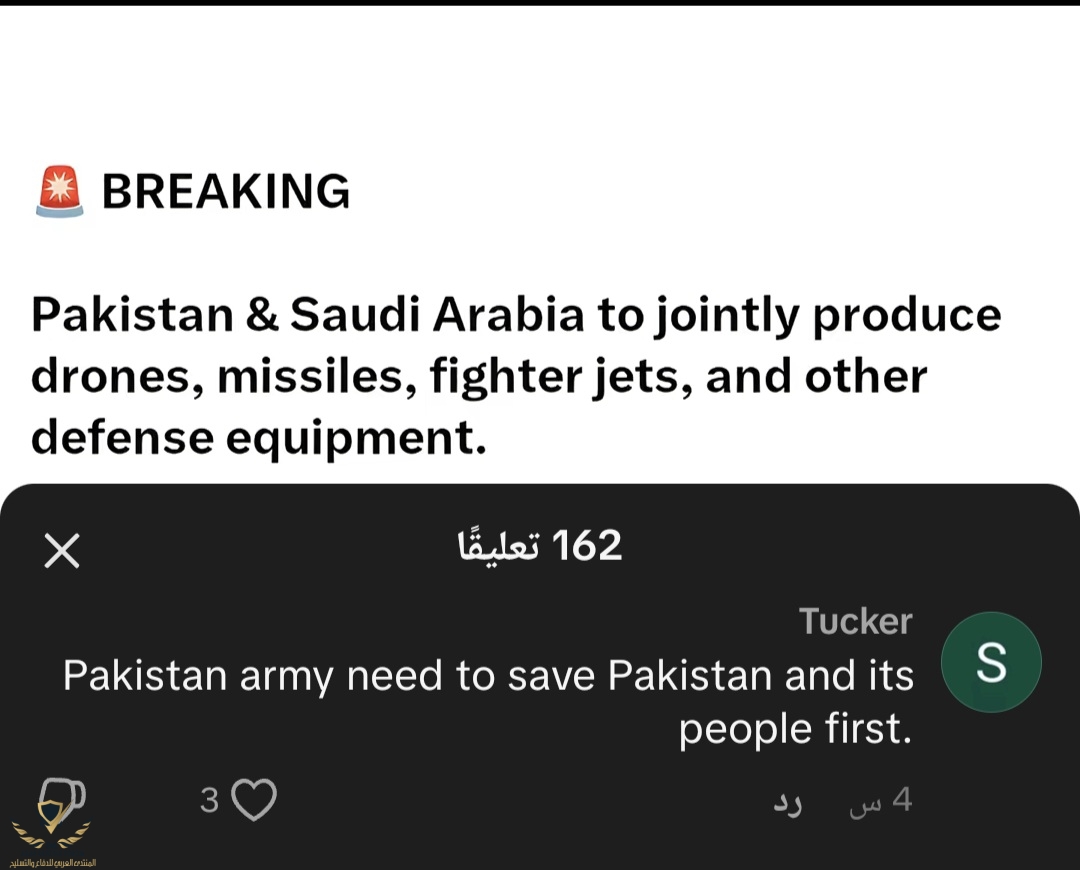
Task: Click the BREAKING headline word
Action: (x=226, y=191)
